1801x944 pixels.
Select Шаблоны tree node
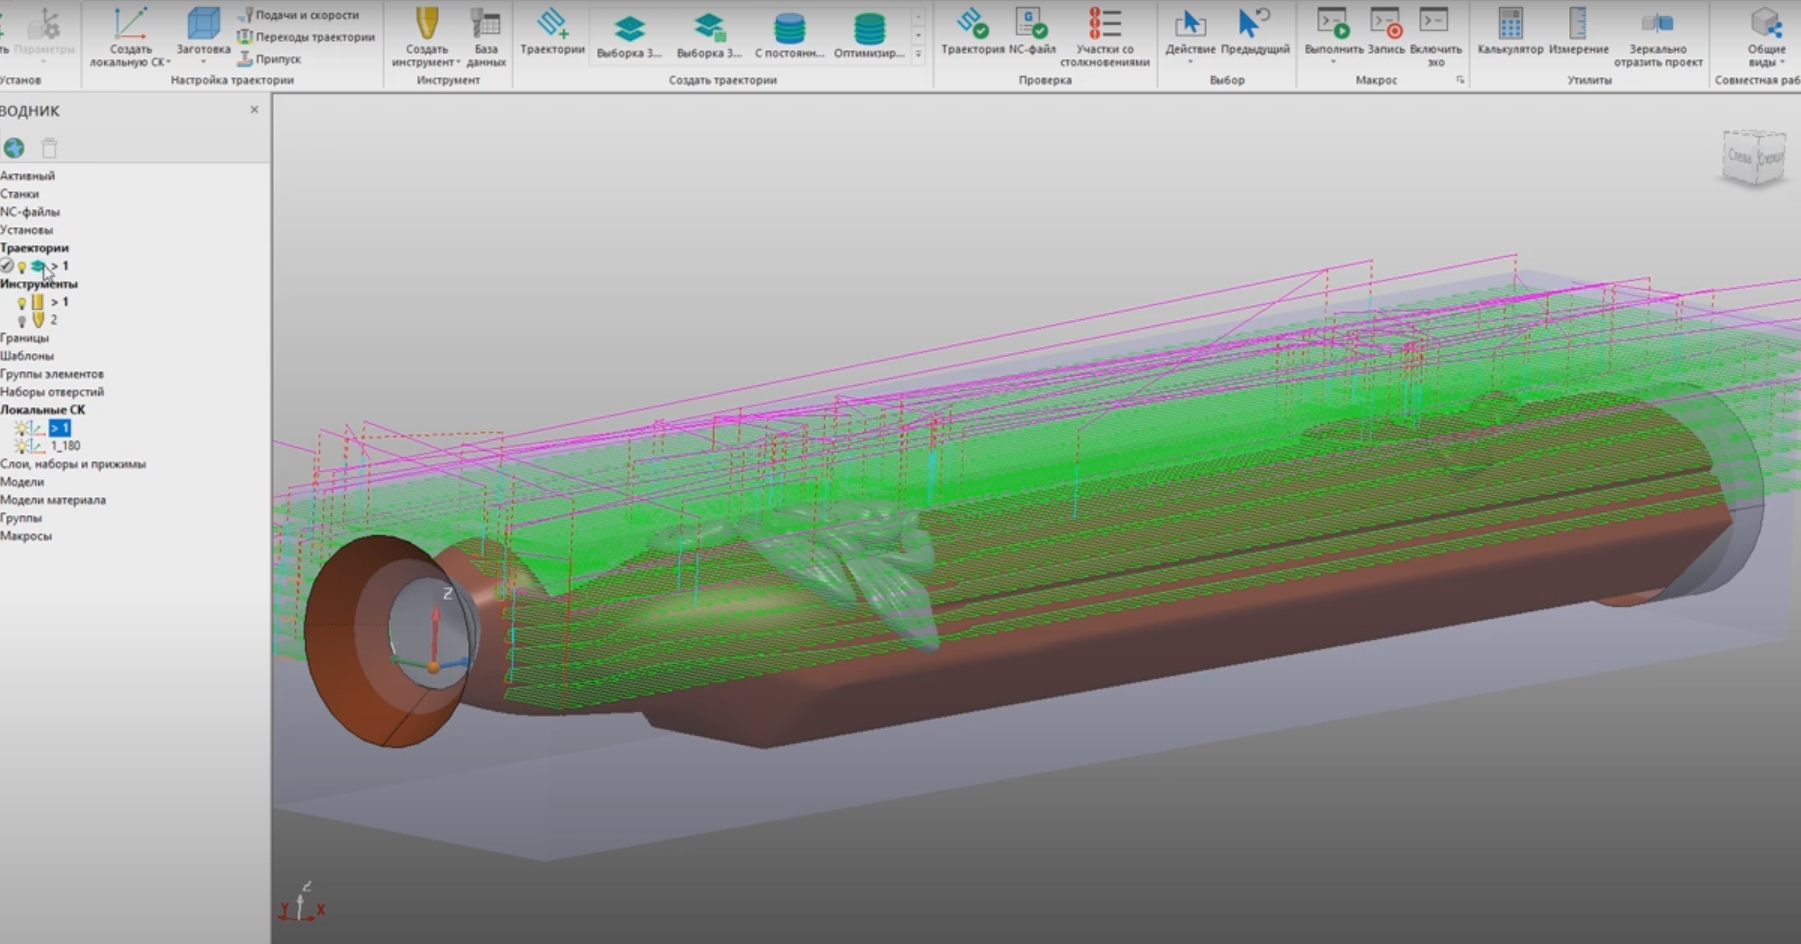click(x=27, y=356)
